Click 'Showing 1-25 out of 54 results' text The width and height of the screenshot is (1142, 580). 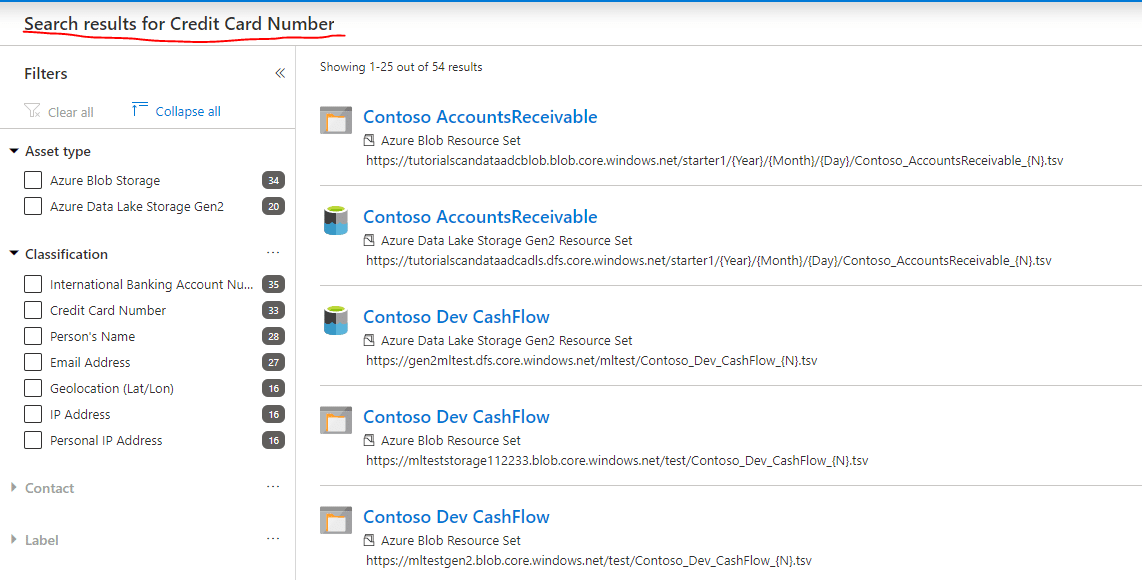[x=401, y=67]
